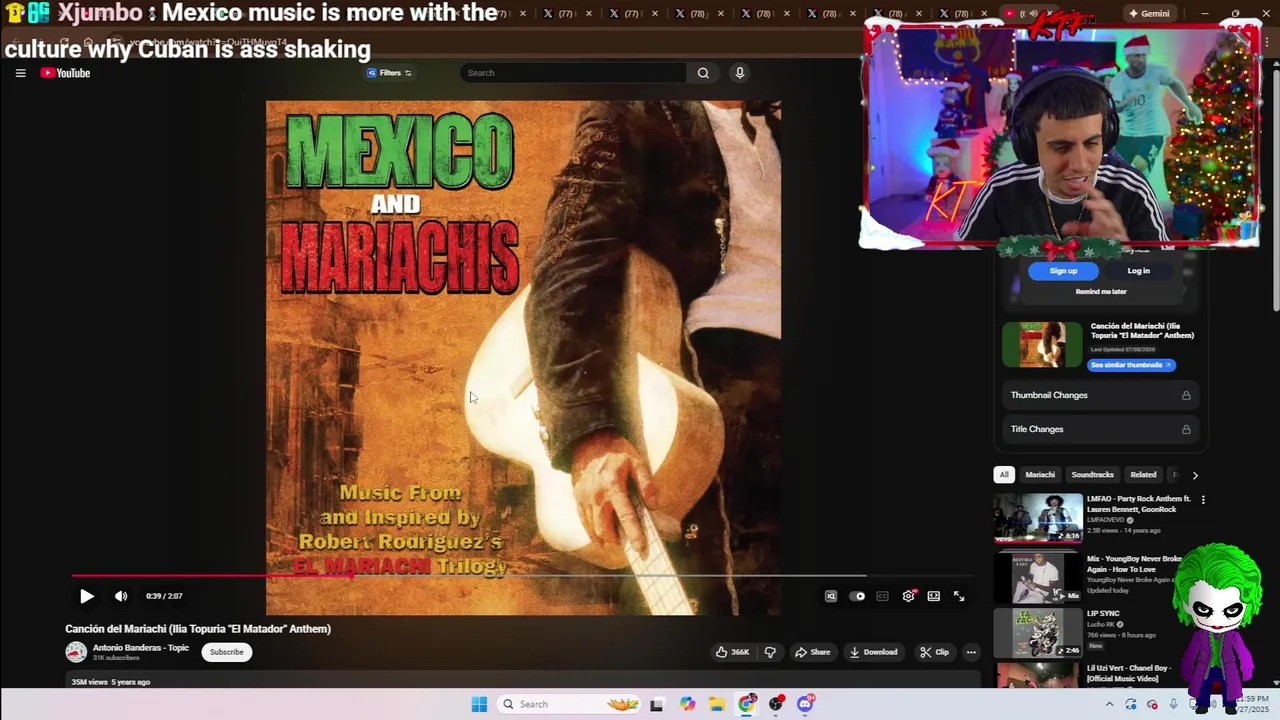This screenshot has width=1280, height=720.
Task: Dislike the video
Action: pyautogui.click(x=770, y=652)
